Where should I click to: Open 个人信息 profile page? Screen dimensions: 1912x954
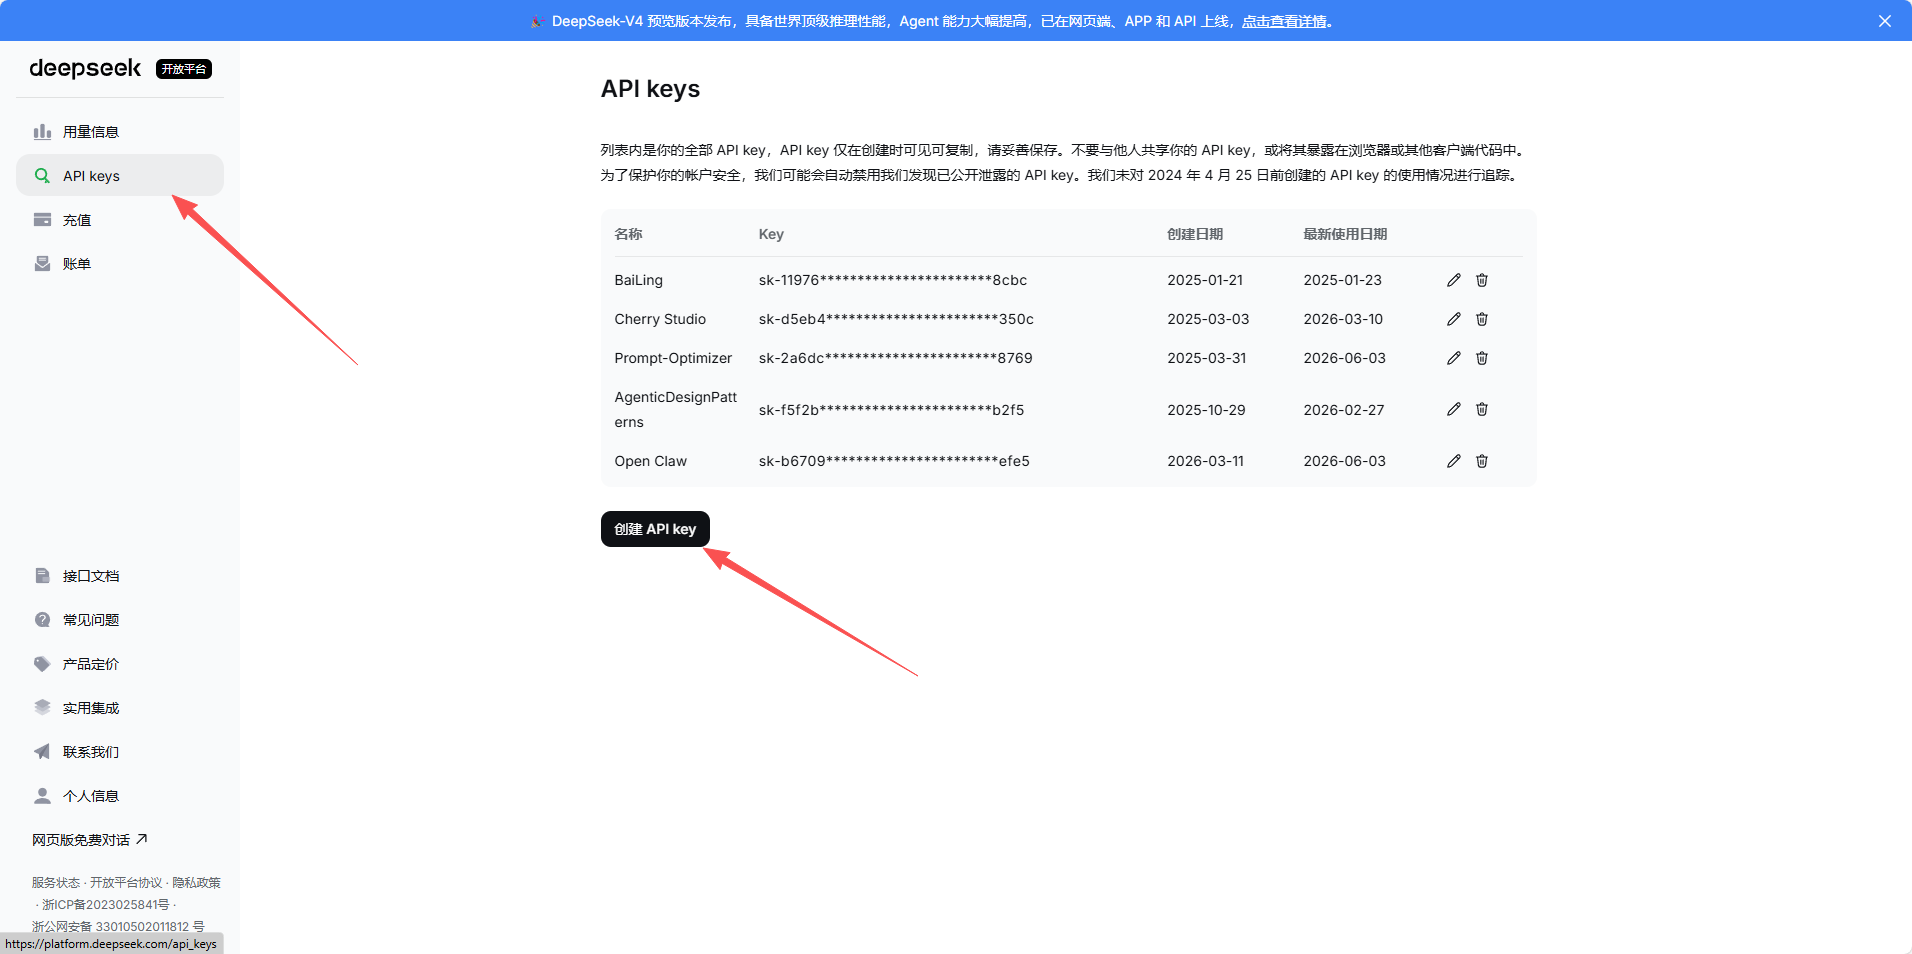coord(120,796)
